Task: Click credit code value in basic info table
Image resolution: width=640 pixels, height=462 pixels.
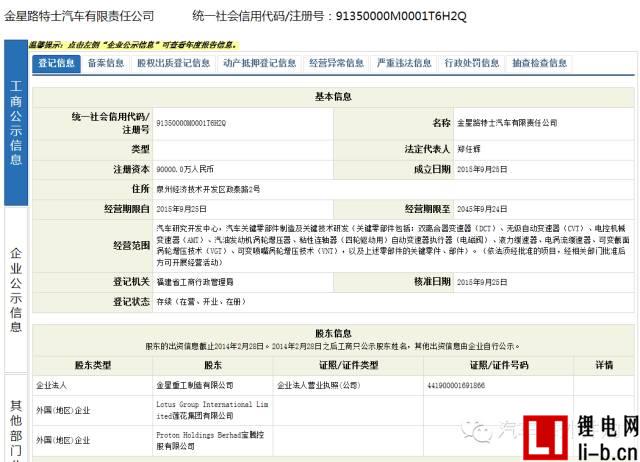Action: pos(191,123)
